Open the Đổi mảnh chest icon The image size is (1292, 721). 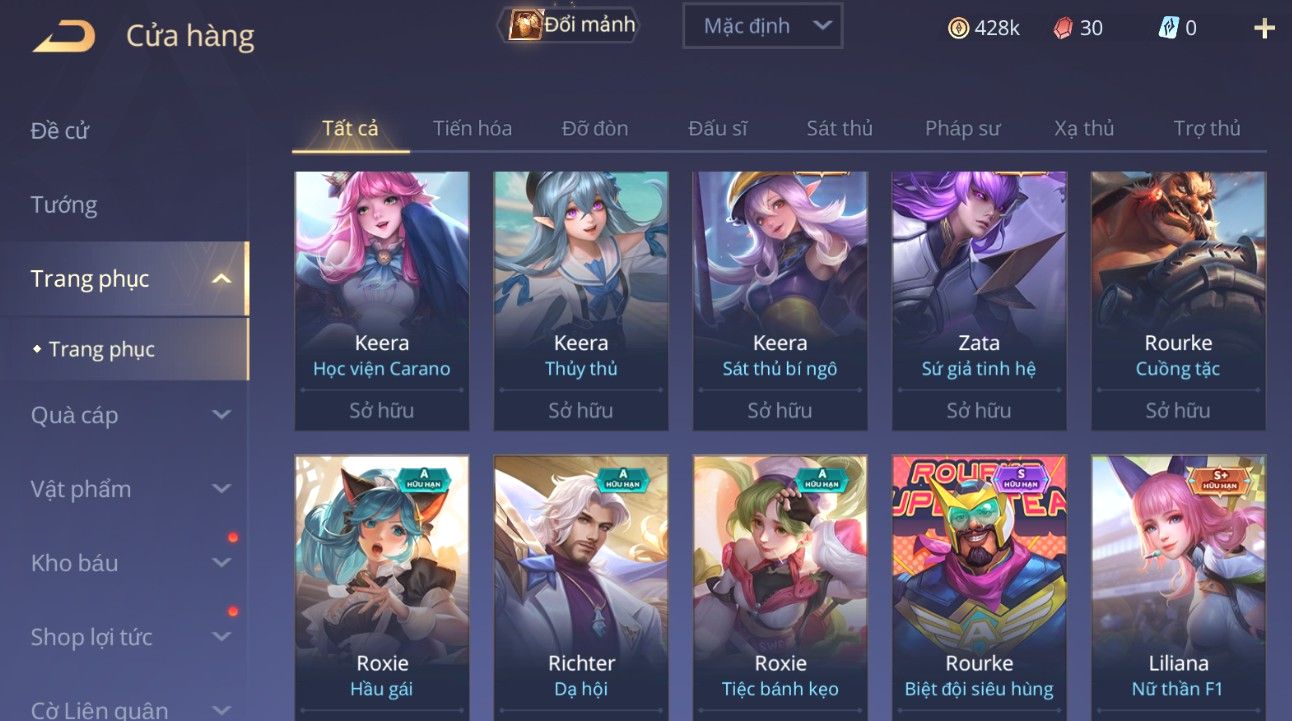tap(525, 25)
